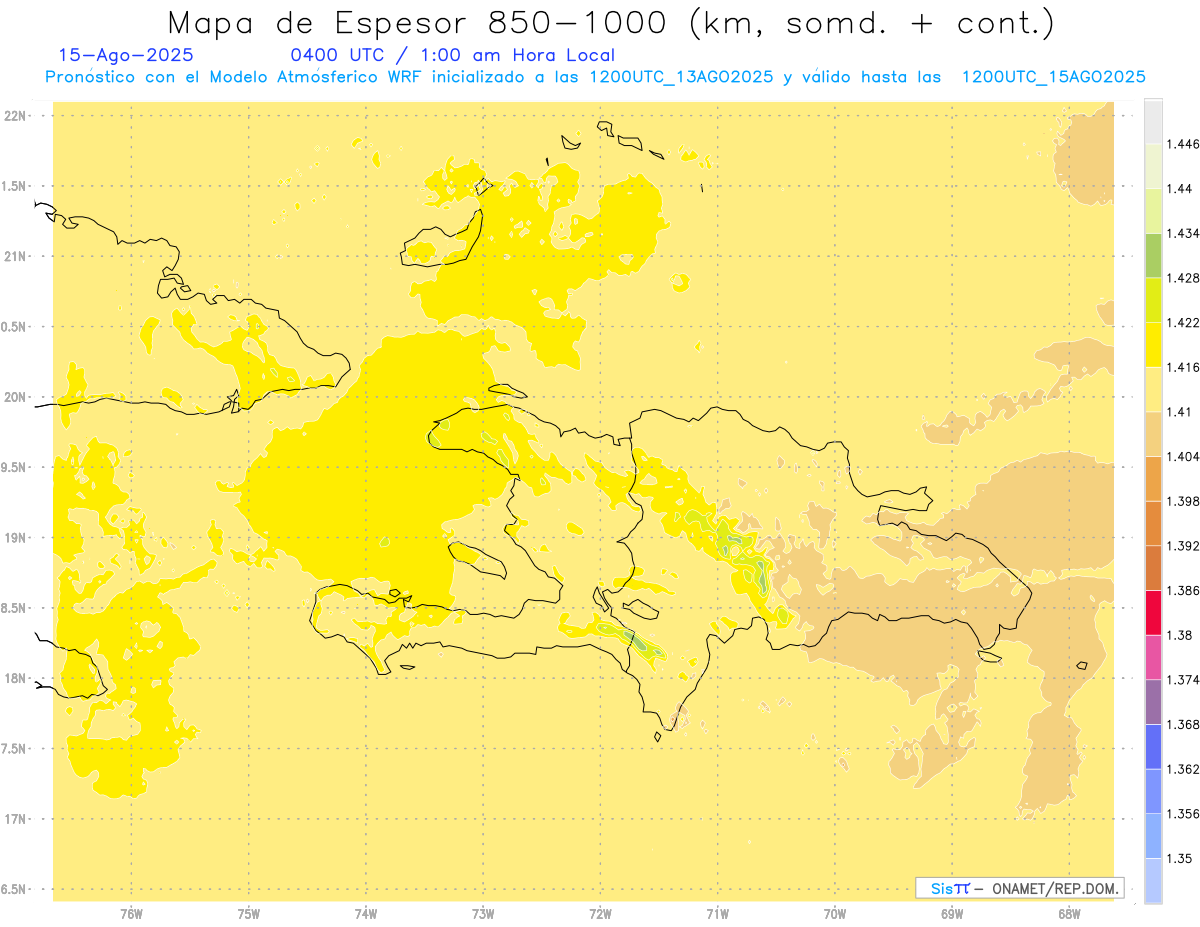Click the '70W' longitude label
1200x927 pixels.
click(x=834, y=913)
